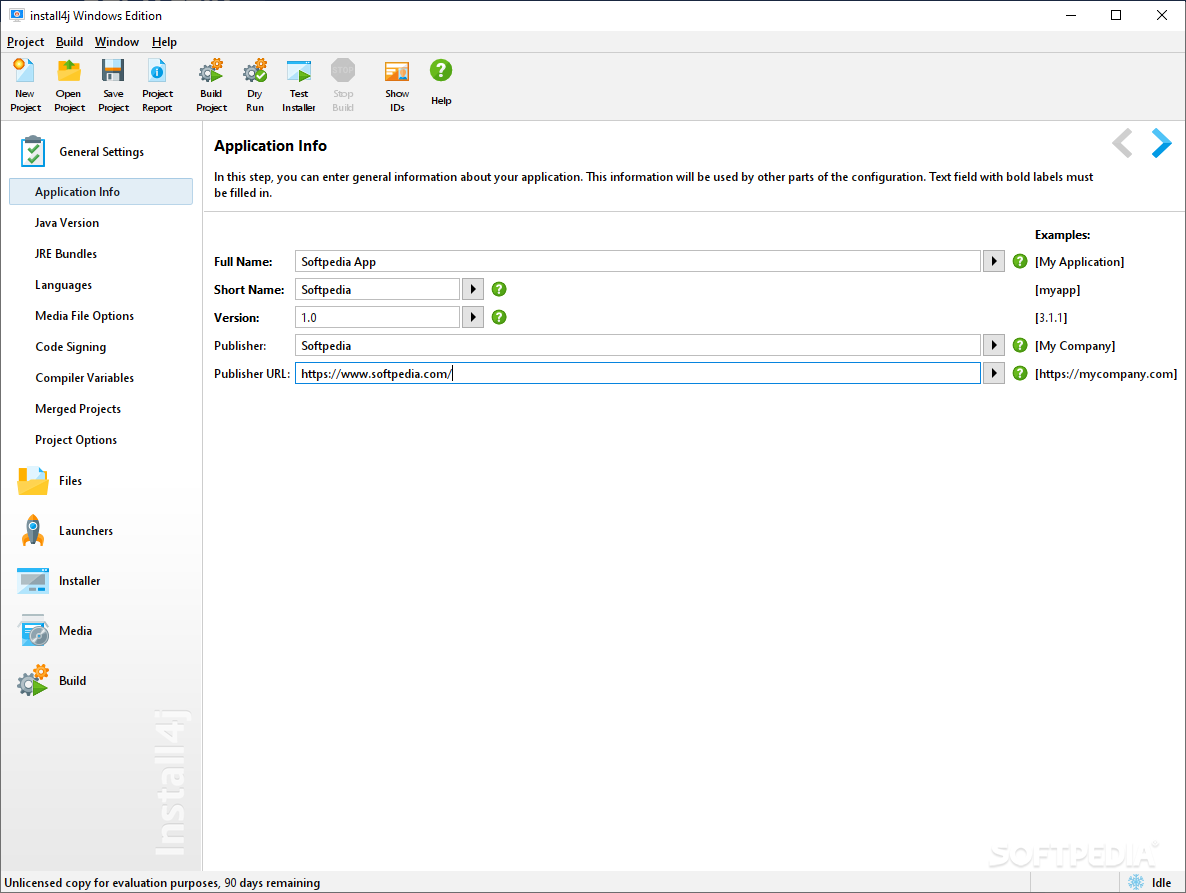Show help for Full Name field
The width and height of the screenshot is (1186, 893).
pyautogui.click(x=1020, y=261)
